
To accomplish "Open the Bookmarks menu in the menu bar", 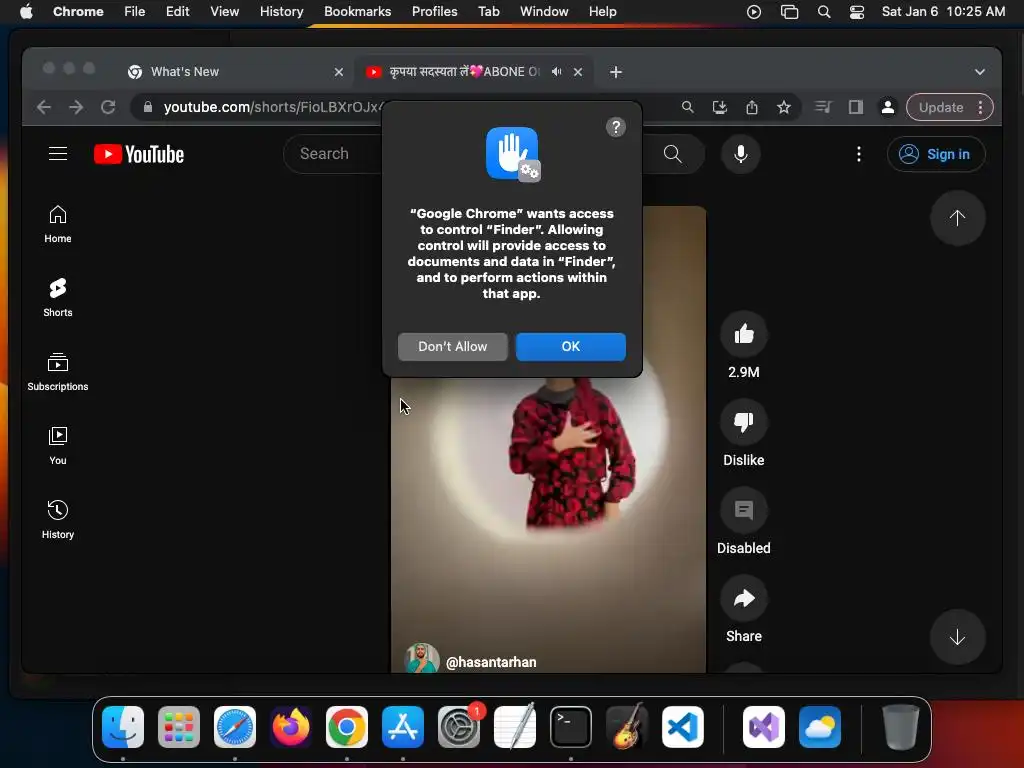I will tap(357, 12).
